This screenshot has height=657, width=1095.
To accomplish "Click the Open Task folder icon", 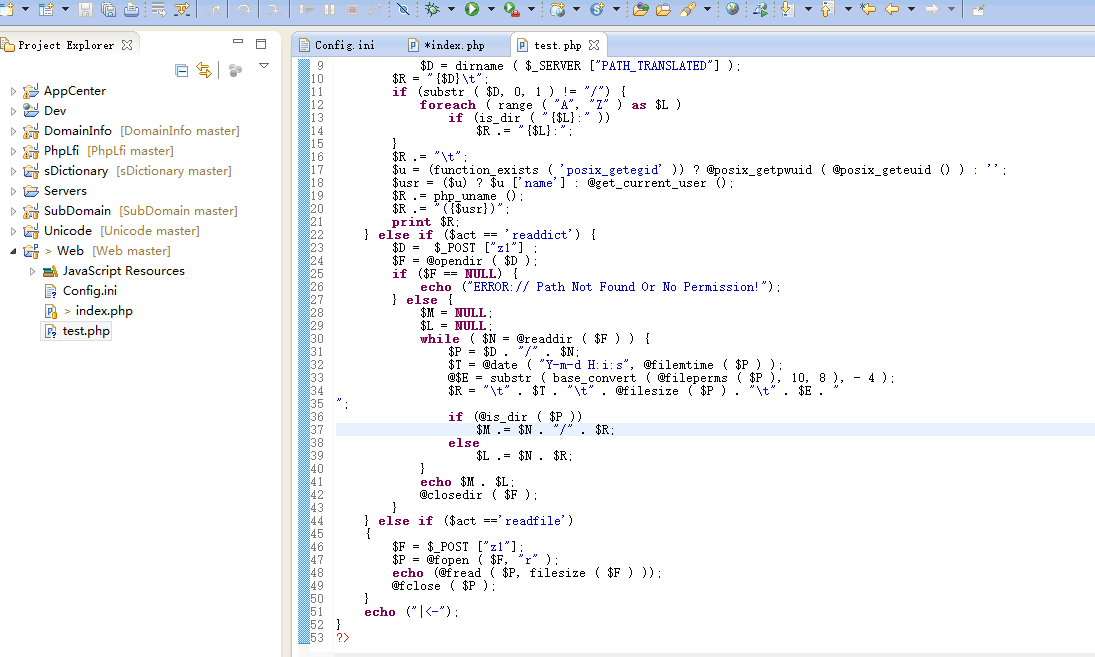I will (x=663, y=9).
